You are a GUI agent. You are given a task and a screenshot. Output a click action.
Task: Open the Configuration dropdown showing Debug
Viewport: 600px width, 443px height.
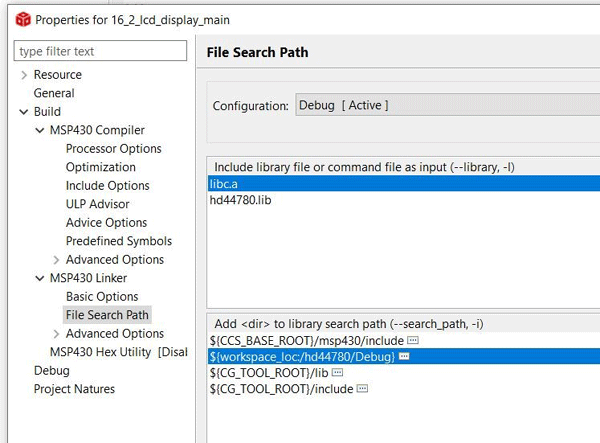coord(445,106)
